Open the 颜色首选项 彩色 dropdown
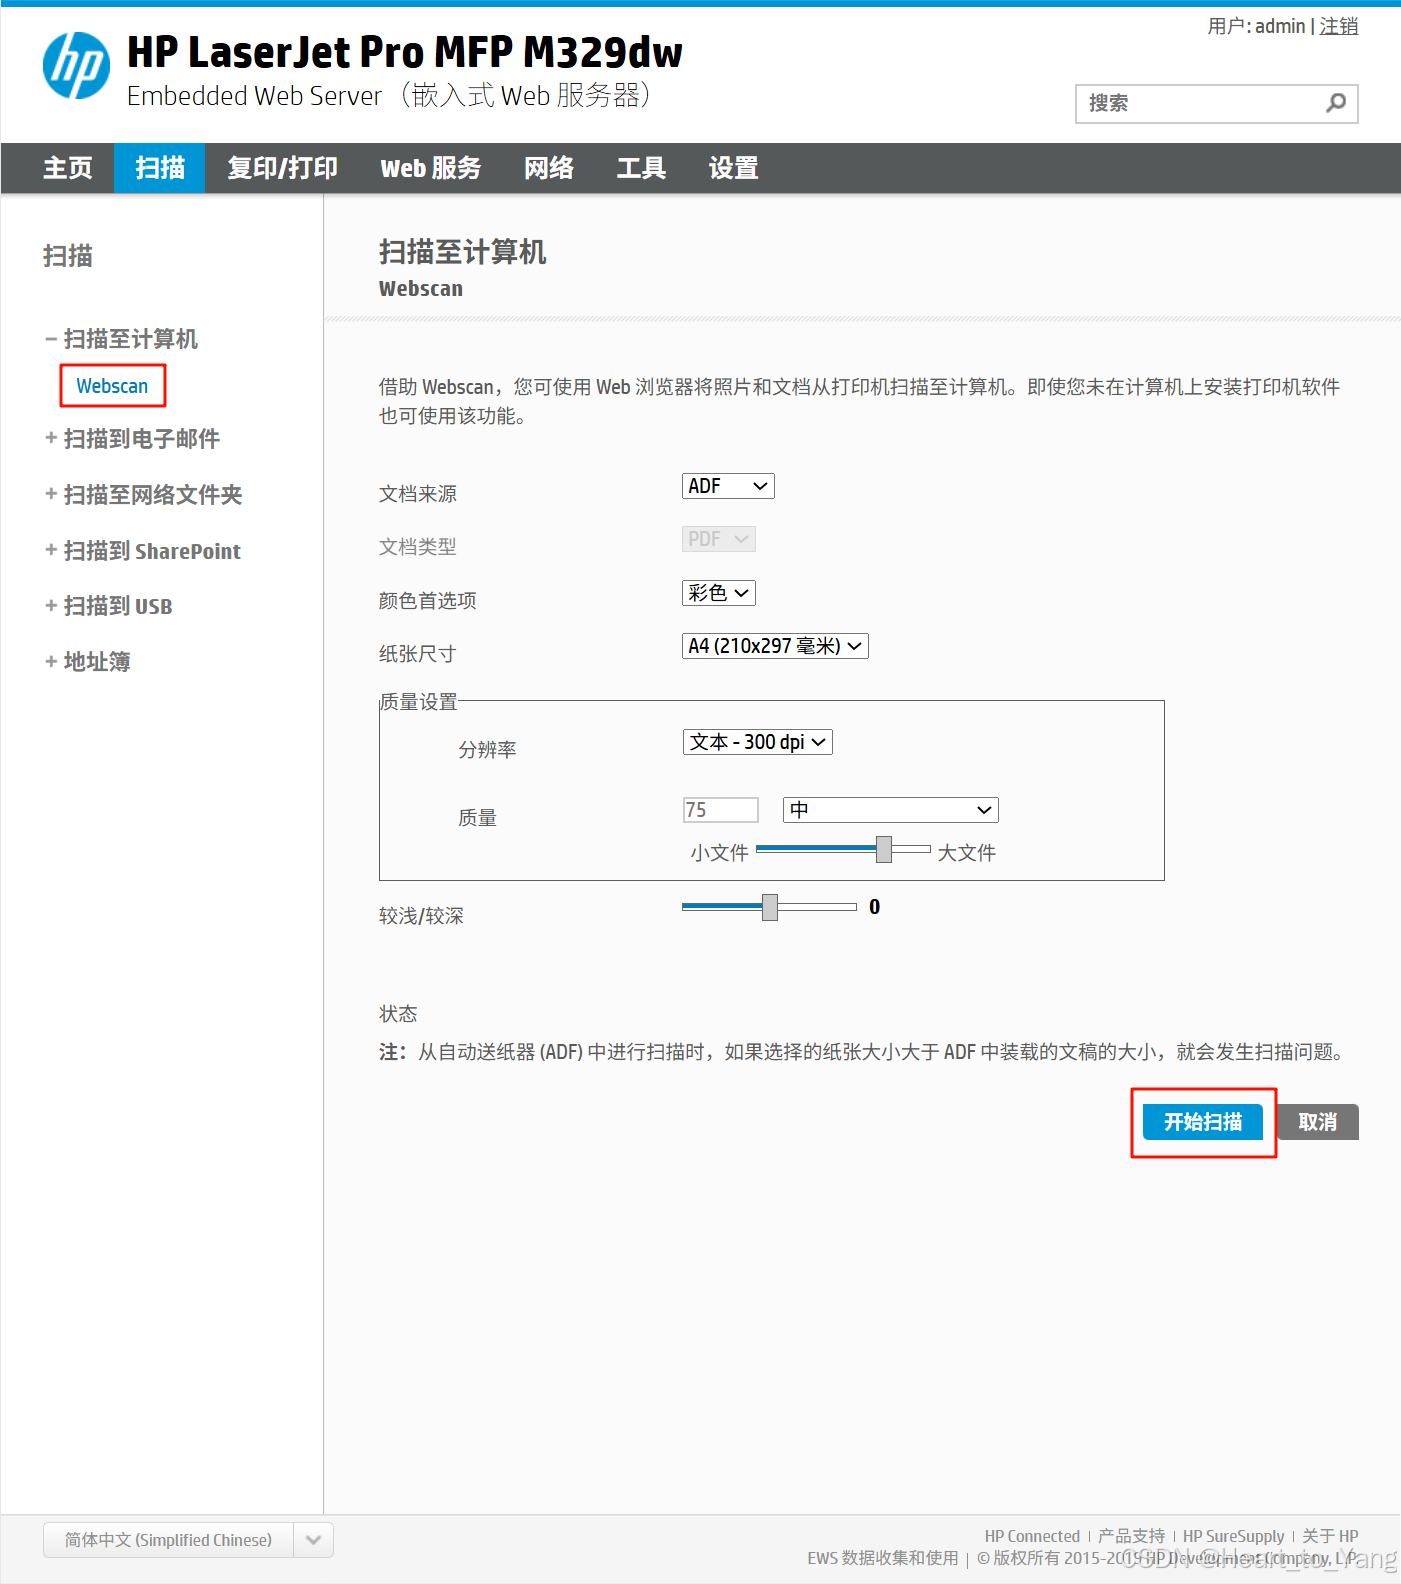 [x=719, y=593]
